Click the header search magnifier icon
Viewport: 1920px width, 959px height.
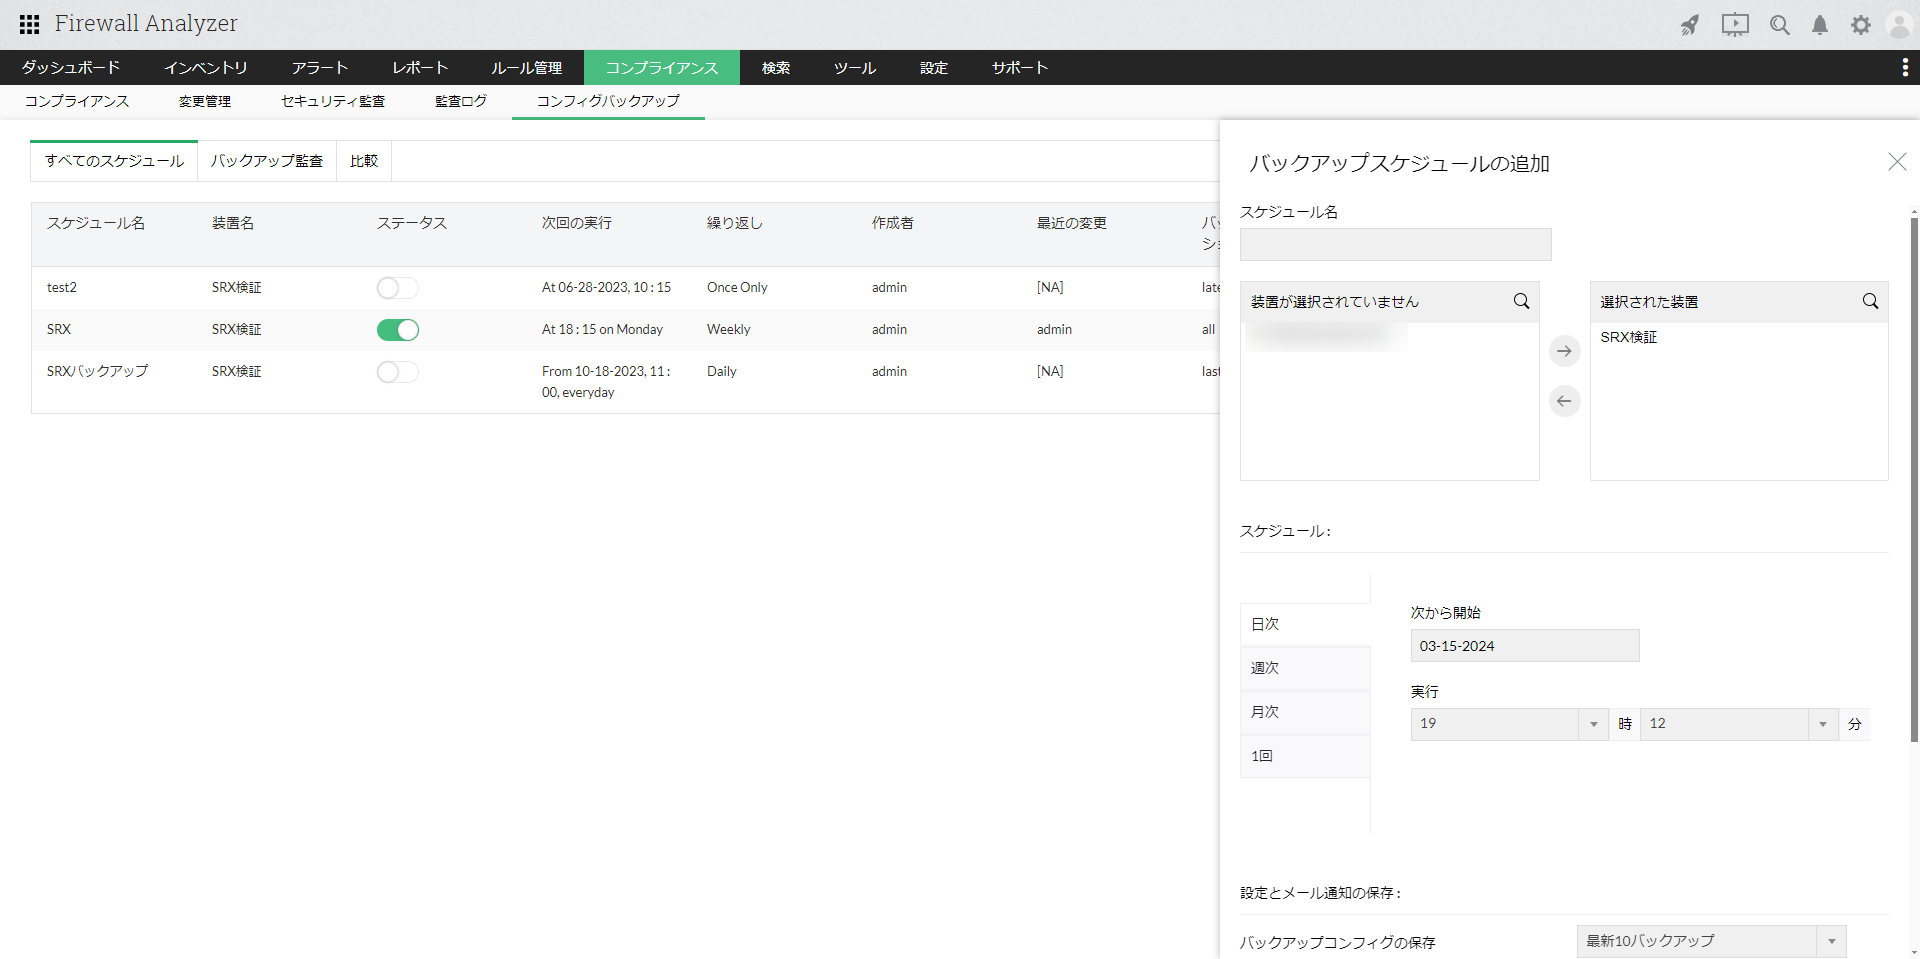[x=1779, y=25]
